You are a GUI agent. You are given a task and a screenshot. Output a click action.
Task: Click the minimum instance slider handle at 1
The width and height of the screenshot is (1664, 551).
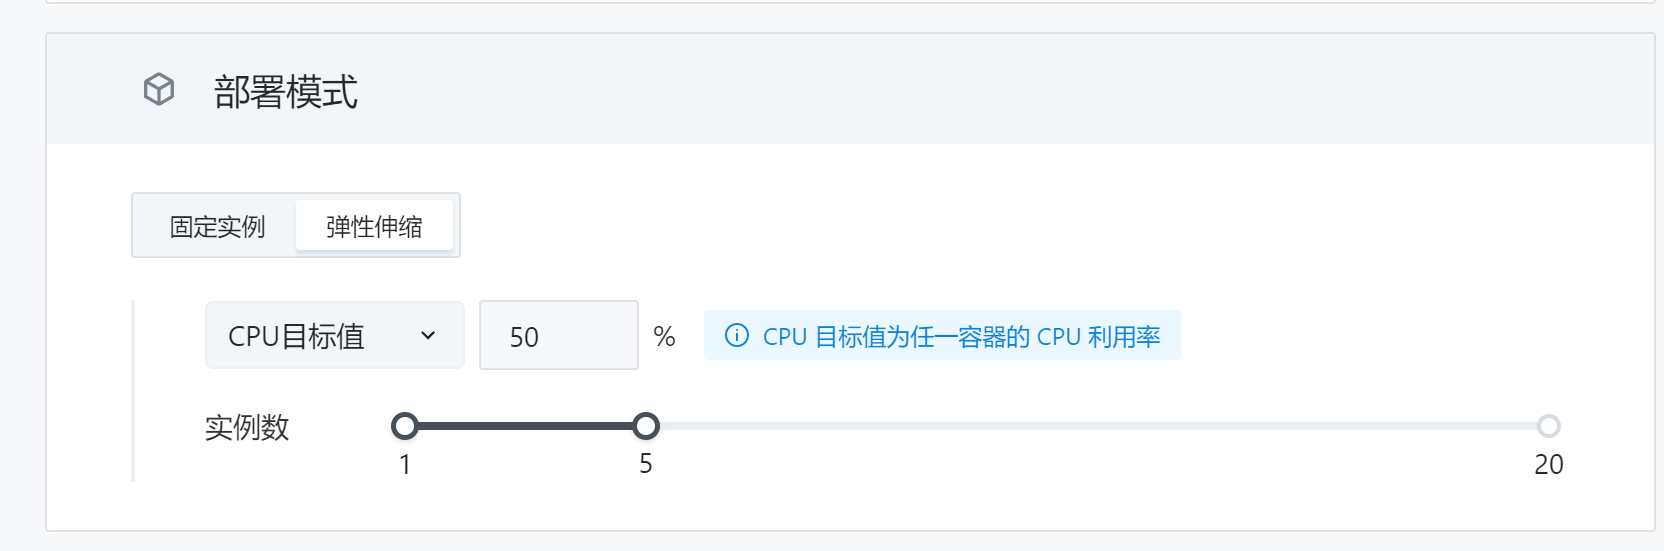coord(404,426)
